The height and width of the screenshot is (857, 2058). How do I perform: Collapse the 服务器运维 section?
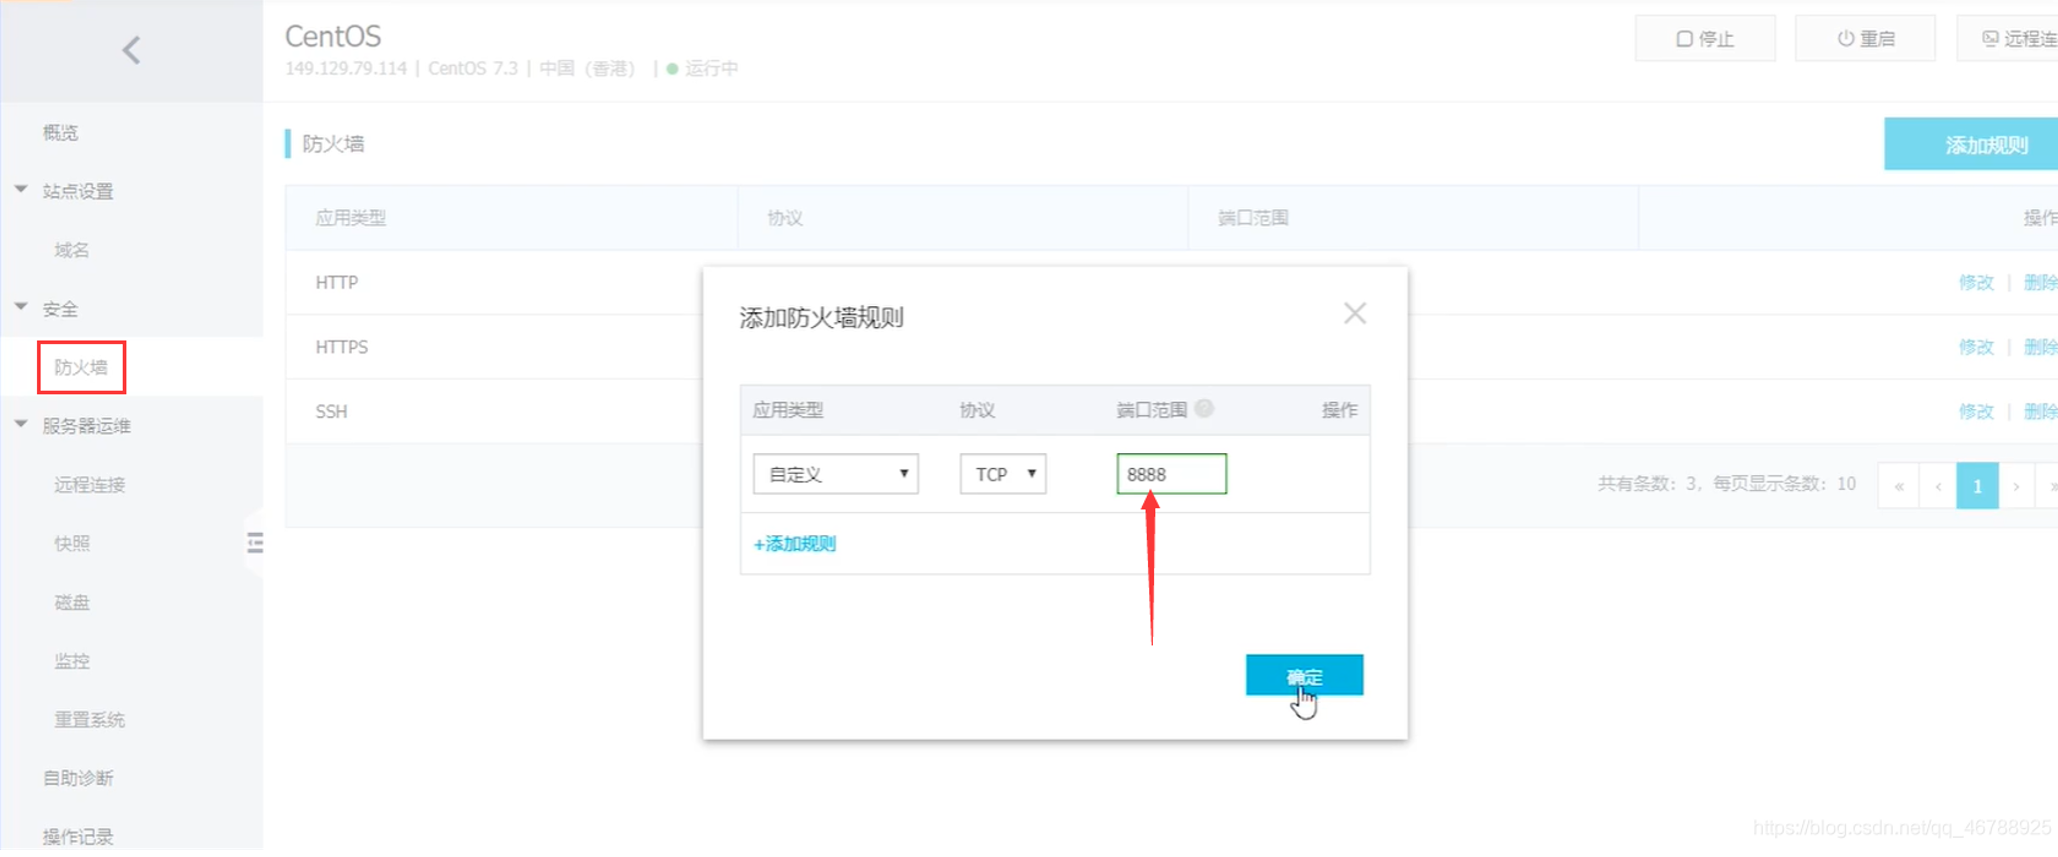tap(21, 424)
